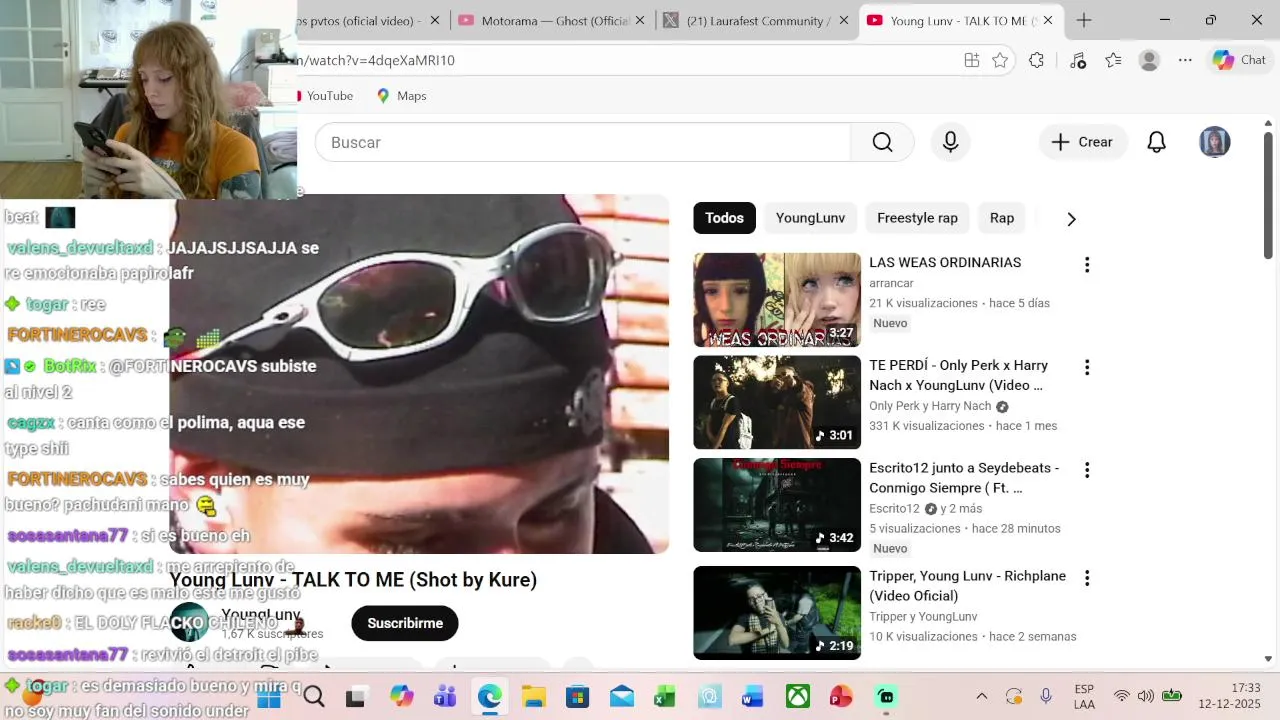Viewport: 1280px width, 720px height.
Task: Close the Young Lunv TALK TO ME tab
Action: pyautogui.click(x=1047, y=20)
